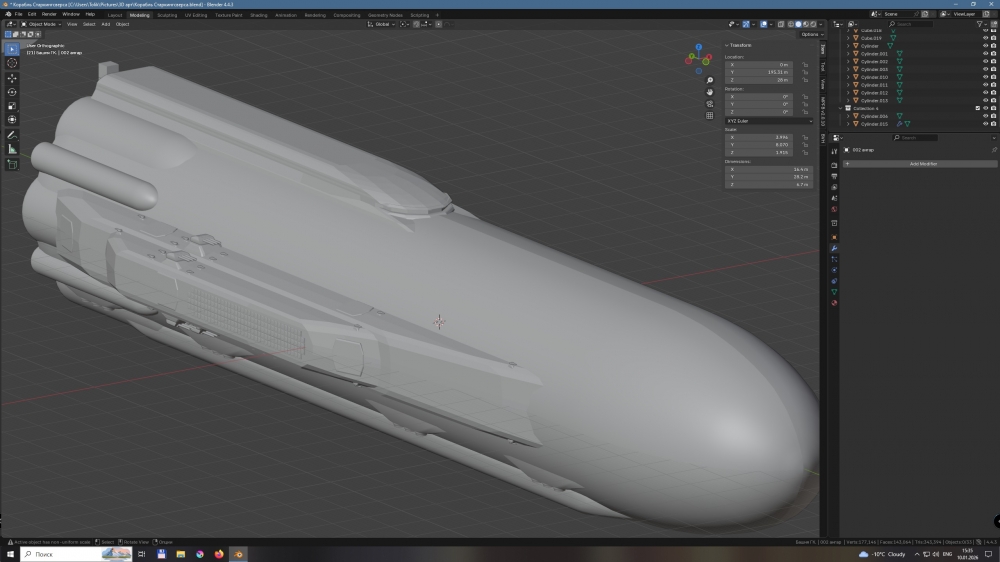This screenshot has height=562, width=1000.
Task: Open the XYZ Euler rotation mode dropdown
Action: tap(768, 121)
